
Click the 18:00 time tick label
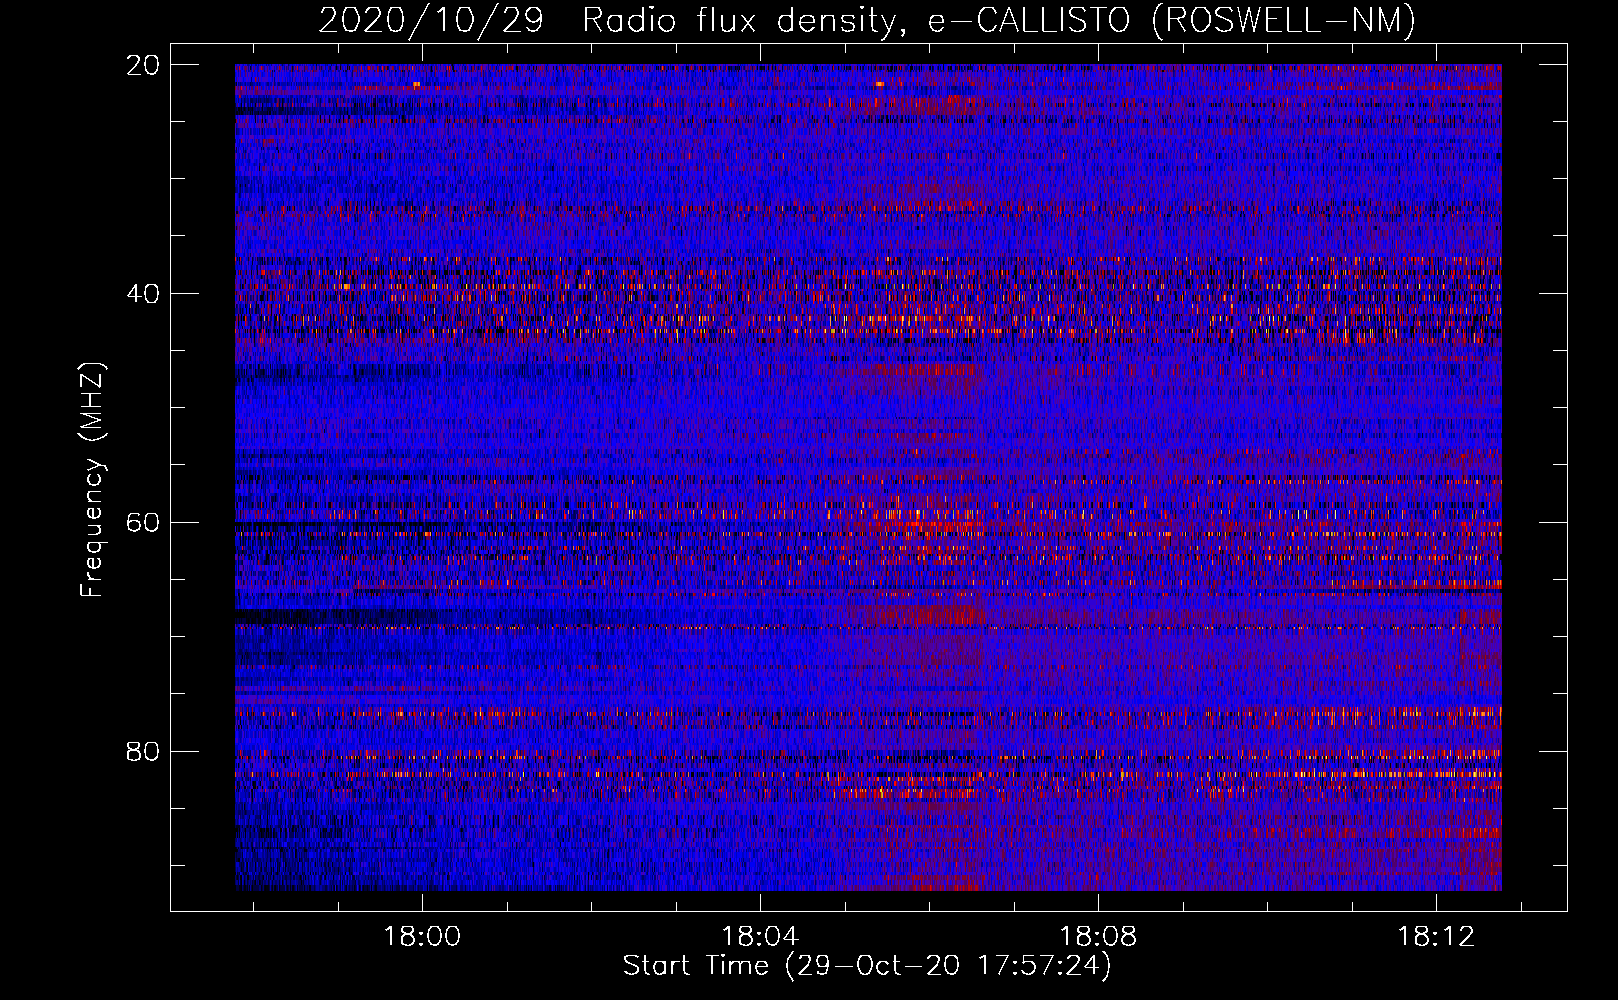422,937
